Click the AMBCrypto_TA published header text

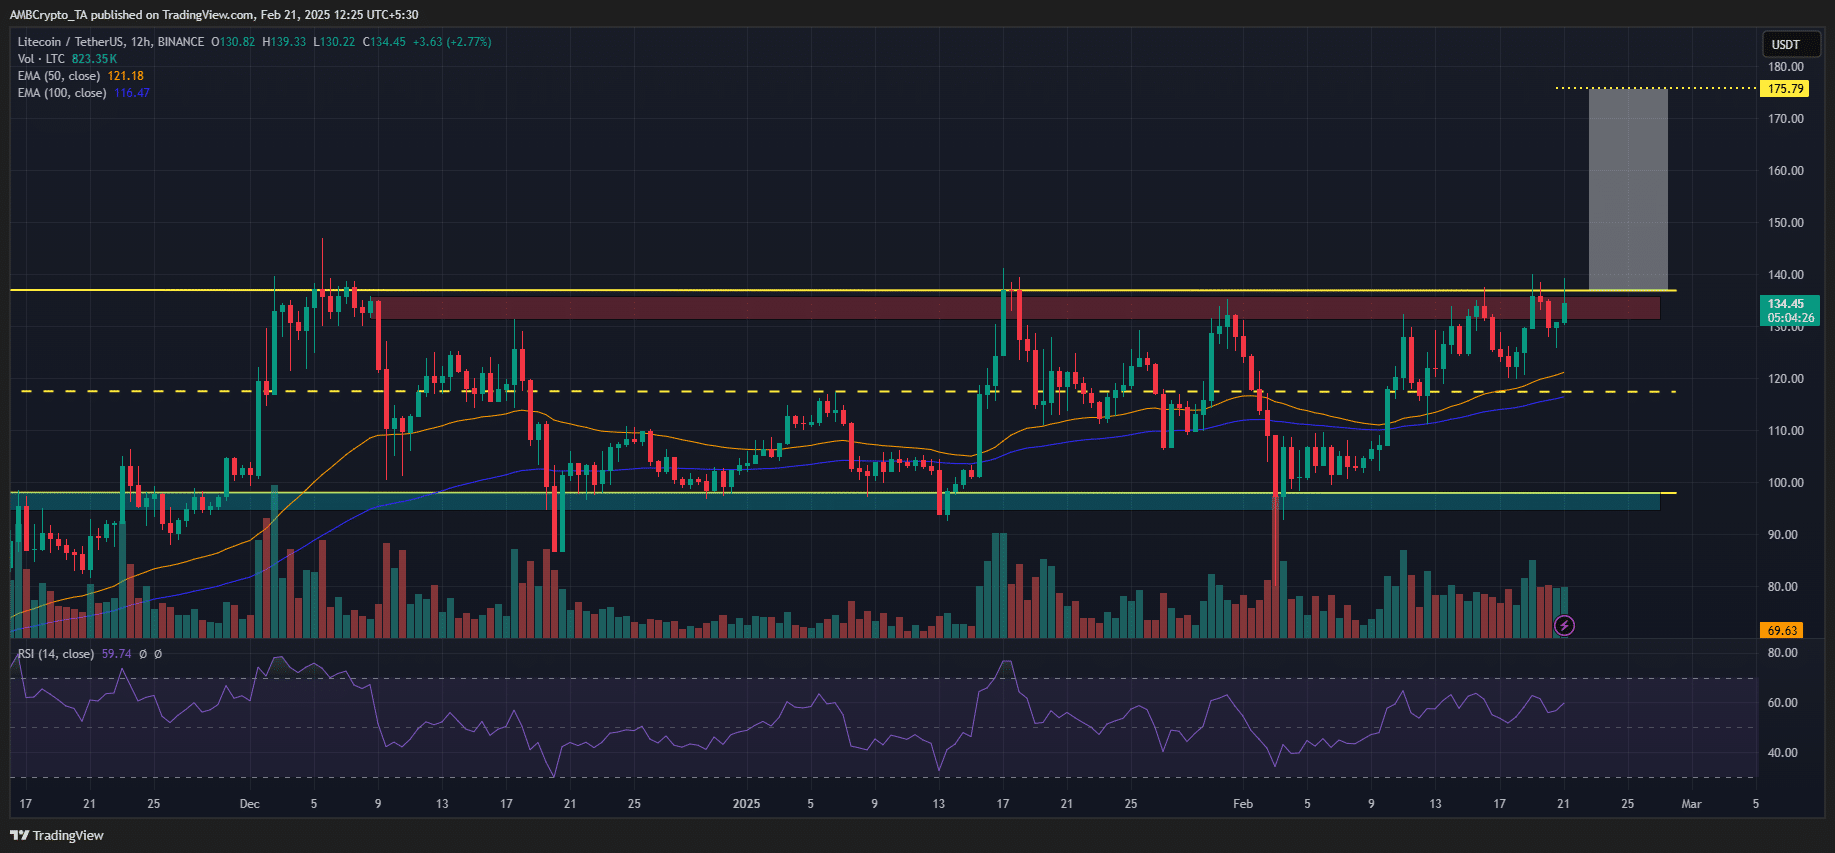tap(214, 15)
